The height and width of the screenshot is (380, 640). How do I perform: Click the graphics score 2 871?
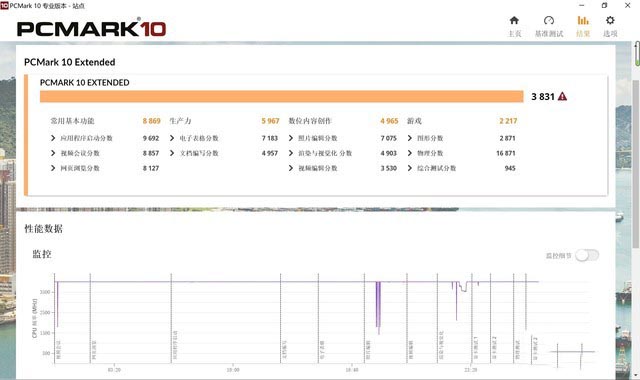click(x=507, y=138)
